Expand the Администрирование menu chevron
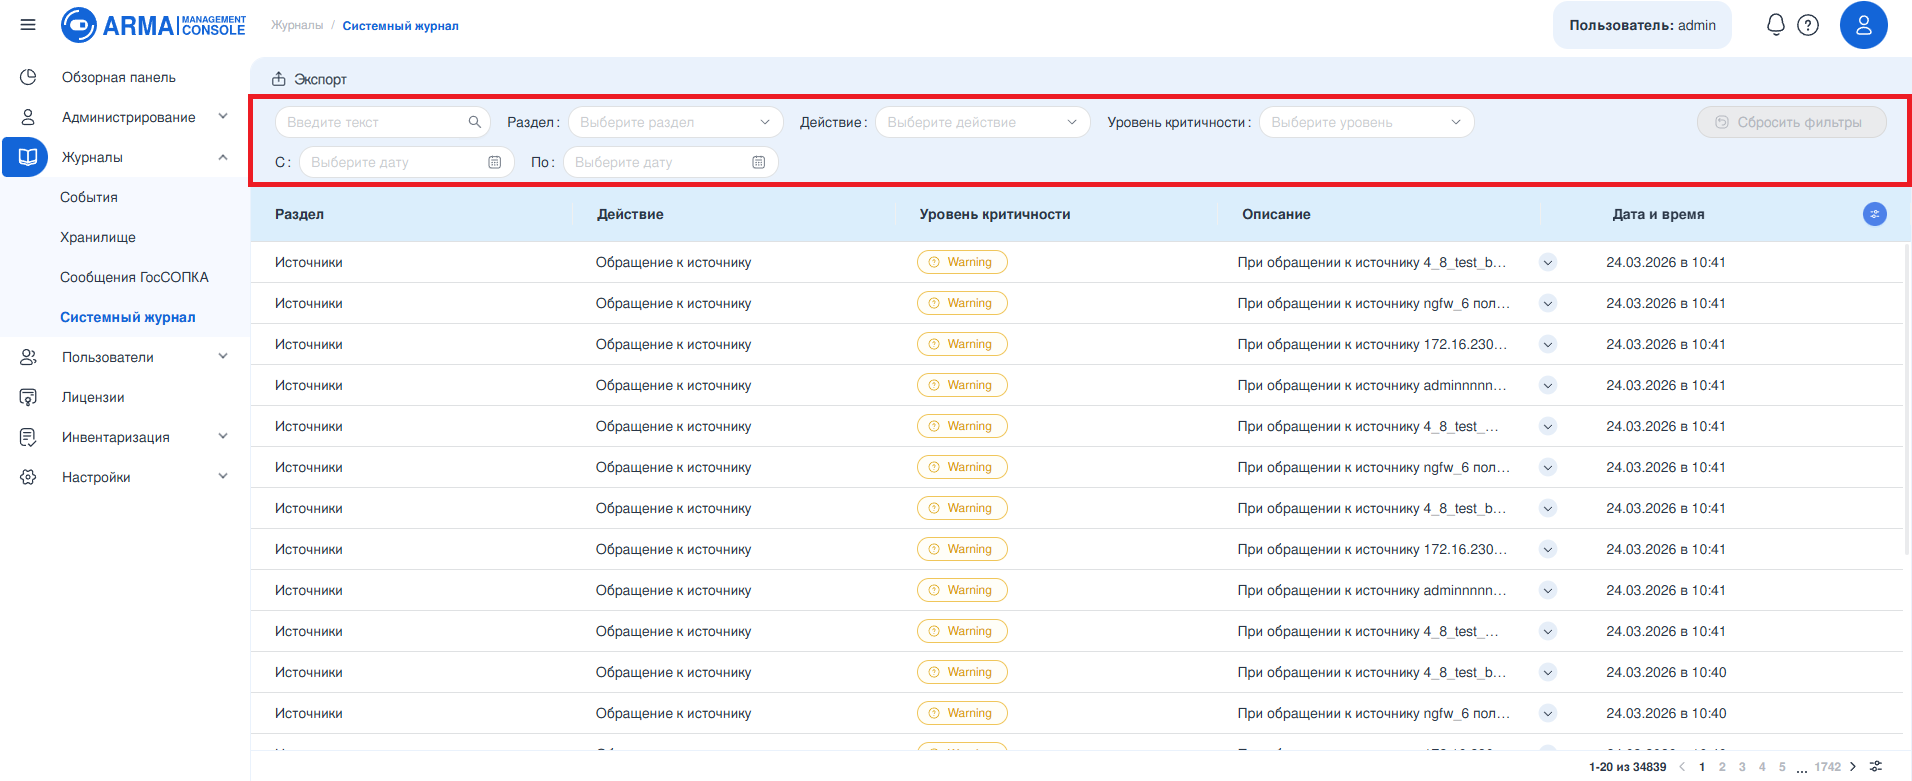Viewport: 1912px width, 781px height. (x=223, y=116)
